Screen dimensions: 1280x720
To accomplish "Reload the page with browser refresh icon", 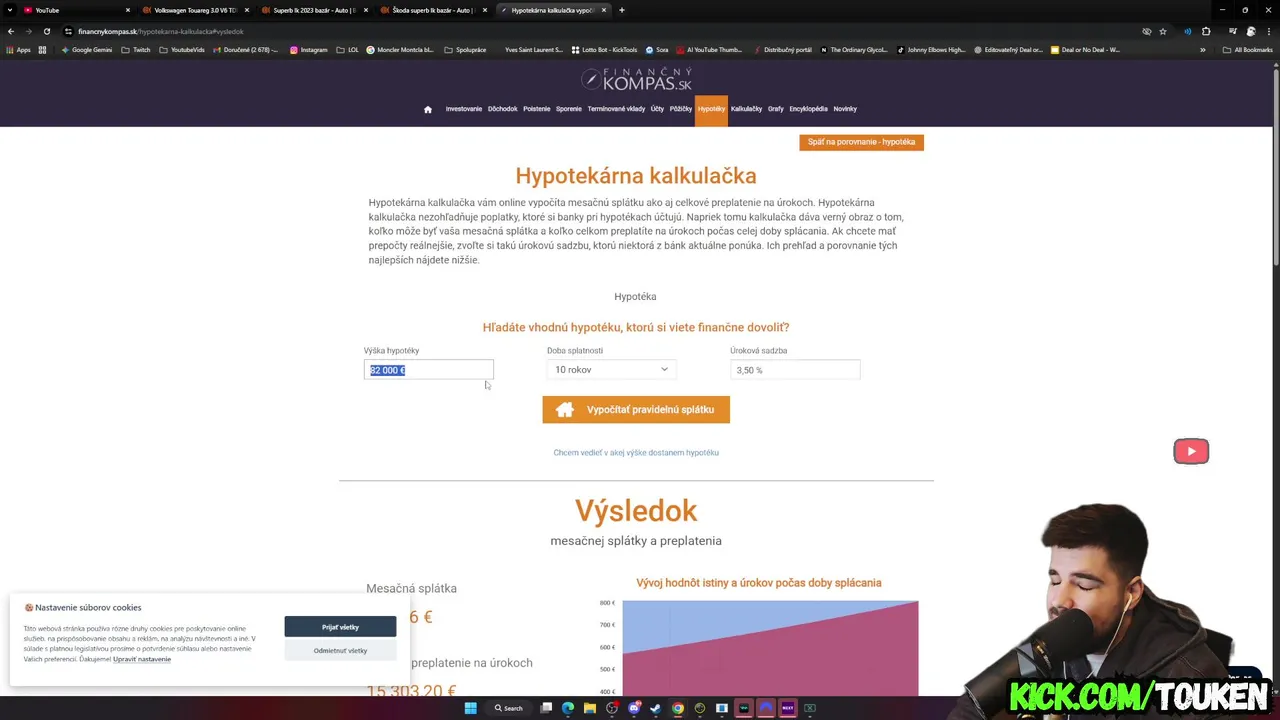I will pyautogui.click(x=46, y=31).
